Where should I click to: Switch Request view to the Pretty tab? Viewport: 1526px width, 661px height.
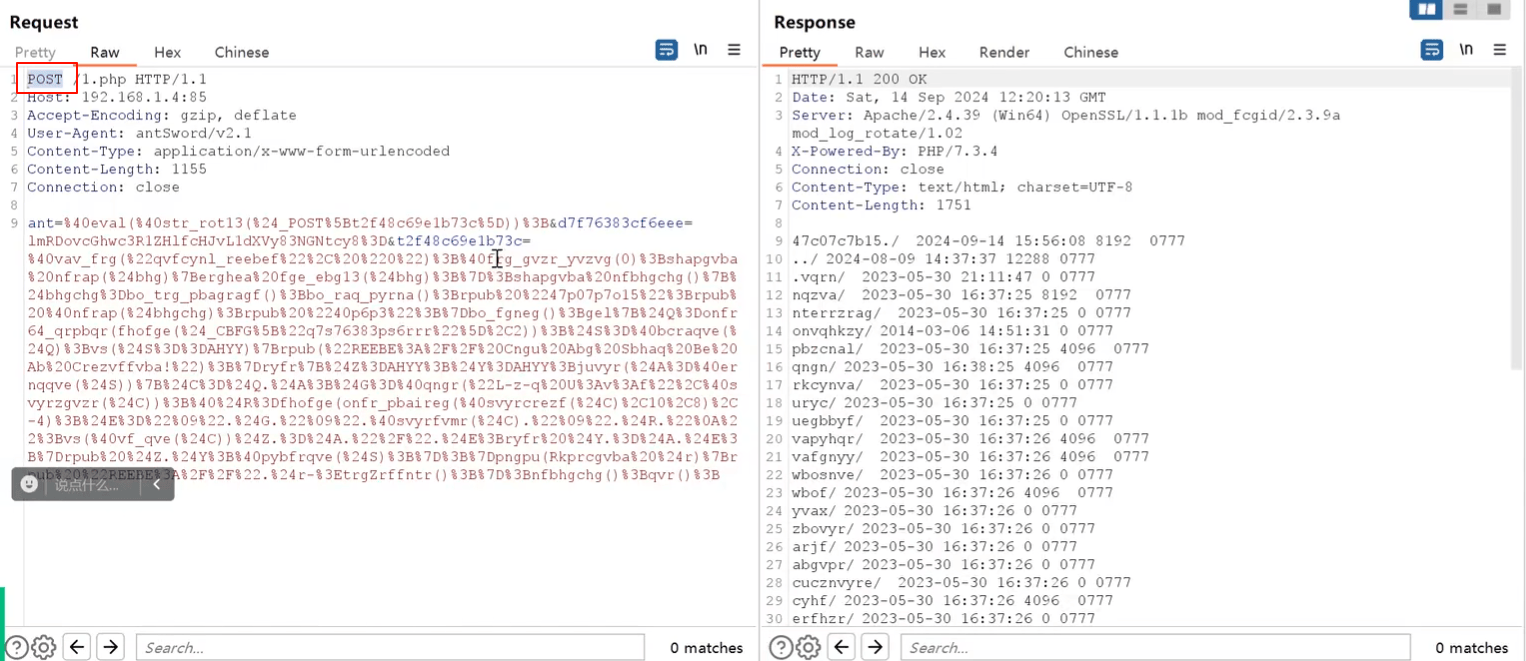(35, 52)
